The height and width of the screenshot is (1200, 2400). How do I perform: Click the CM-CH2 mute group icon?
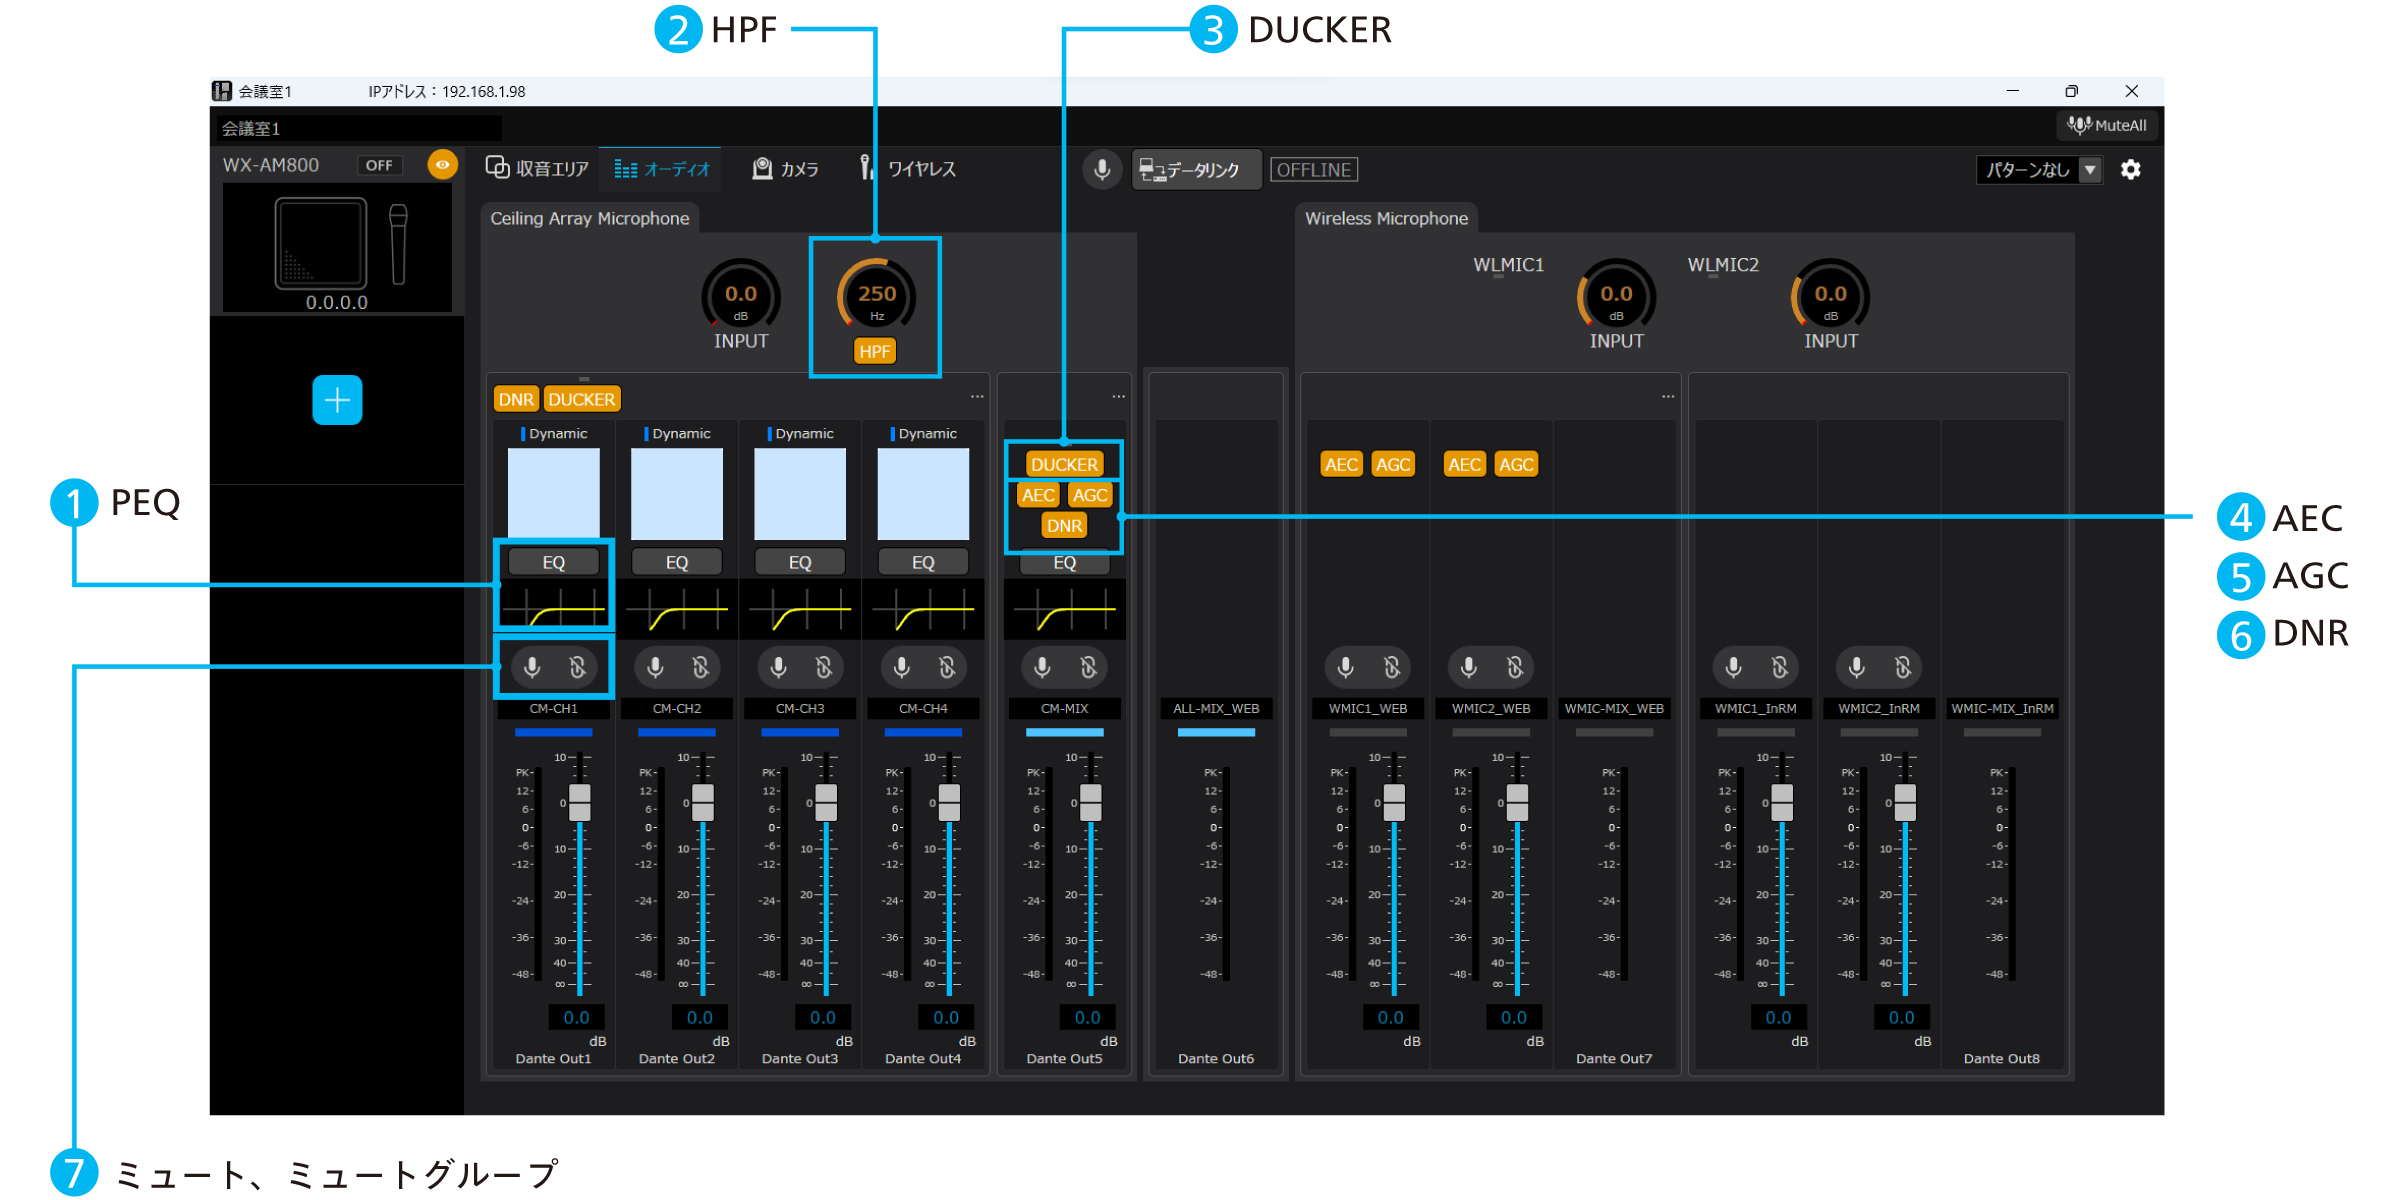coord(701,667)
